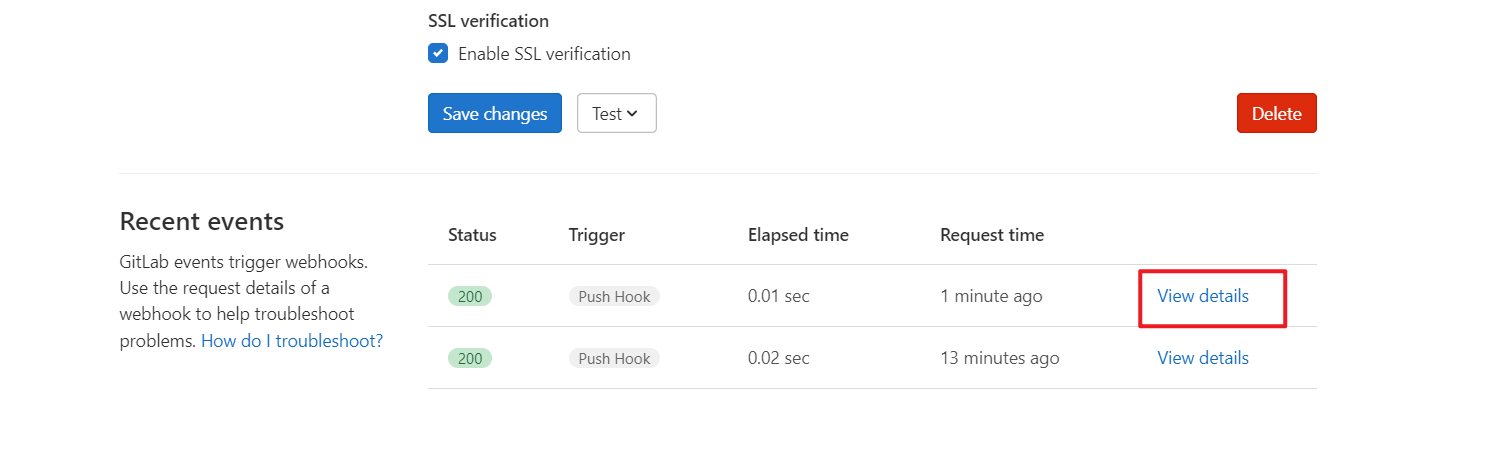The image size is (1501, 465).
Task: View details of the 1 minute ago event
Action: click(1203, 296)
